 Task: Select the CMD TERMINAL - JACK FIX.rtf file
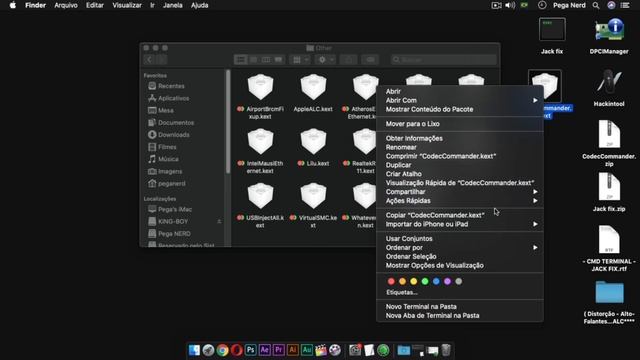pos(609,239)
